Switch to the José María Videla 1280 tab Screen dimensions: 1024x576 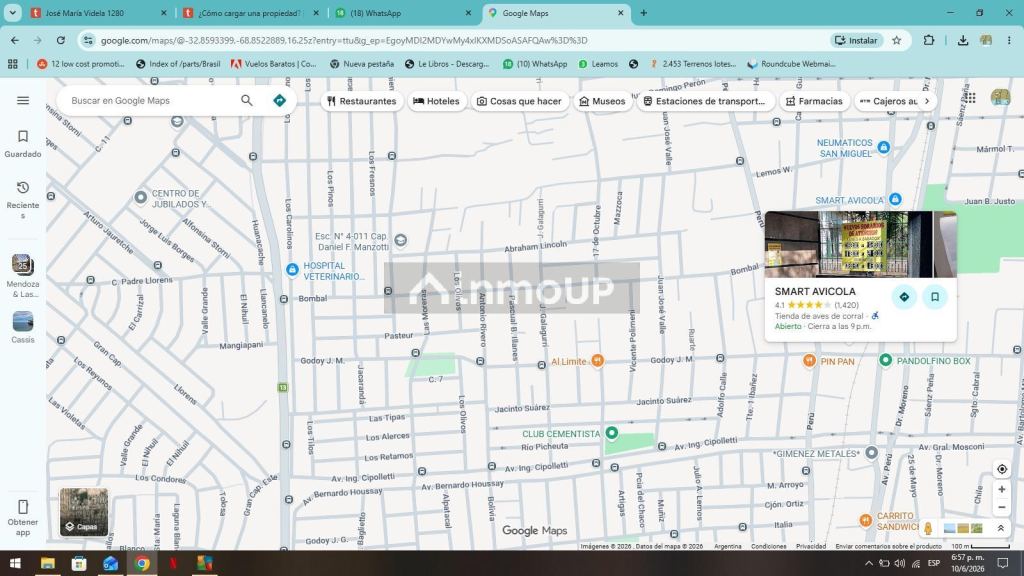[x=99, y=13]
